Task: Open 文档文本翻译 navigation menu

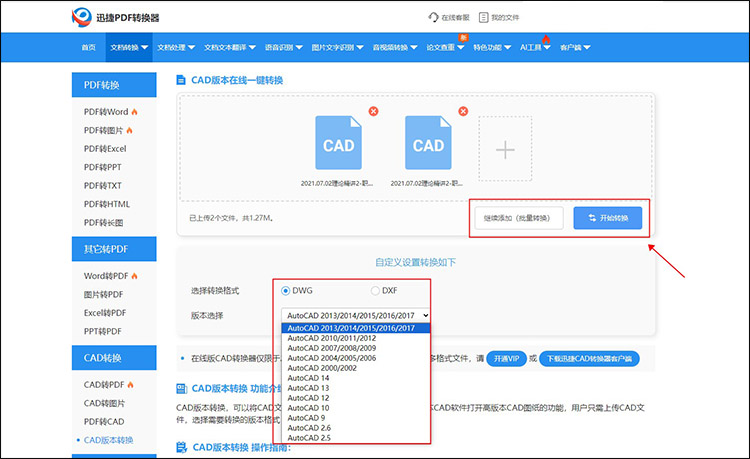Action: (230, 47)
